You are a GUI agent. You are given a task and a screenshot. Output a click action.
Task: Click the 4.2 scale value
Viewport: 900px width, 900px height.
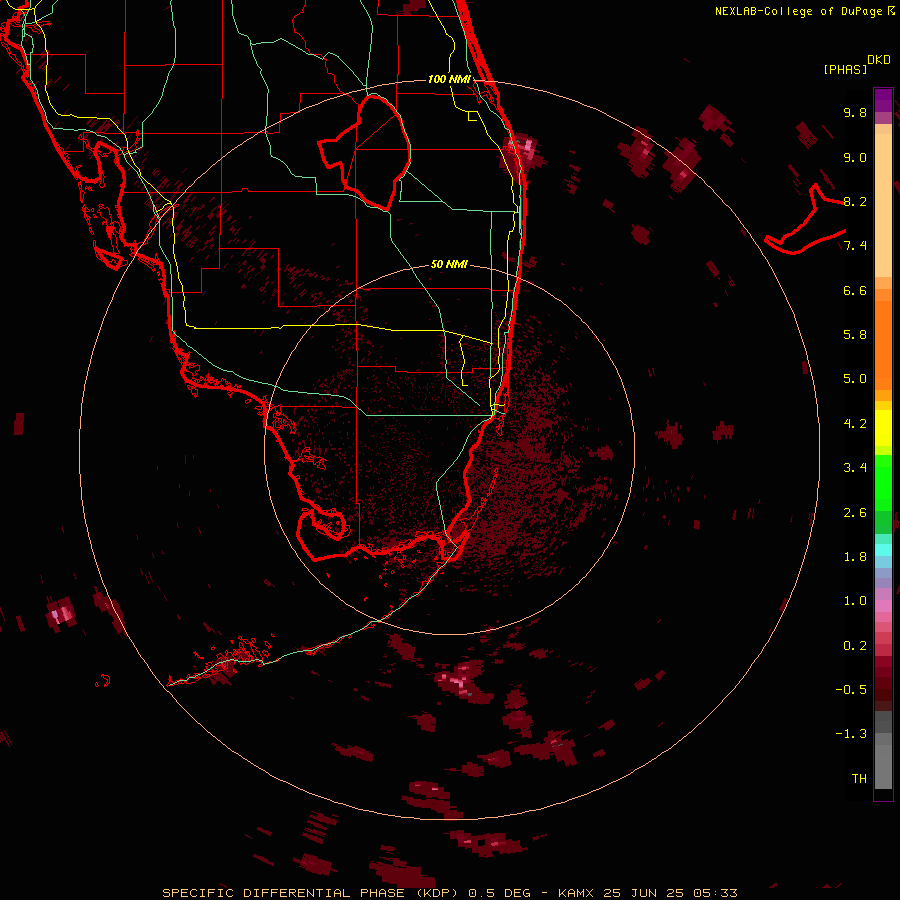(x=855, y=424)
